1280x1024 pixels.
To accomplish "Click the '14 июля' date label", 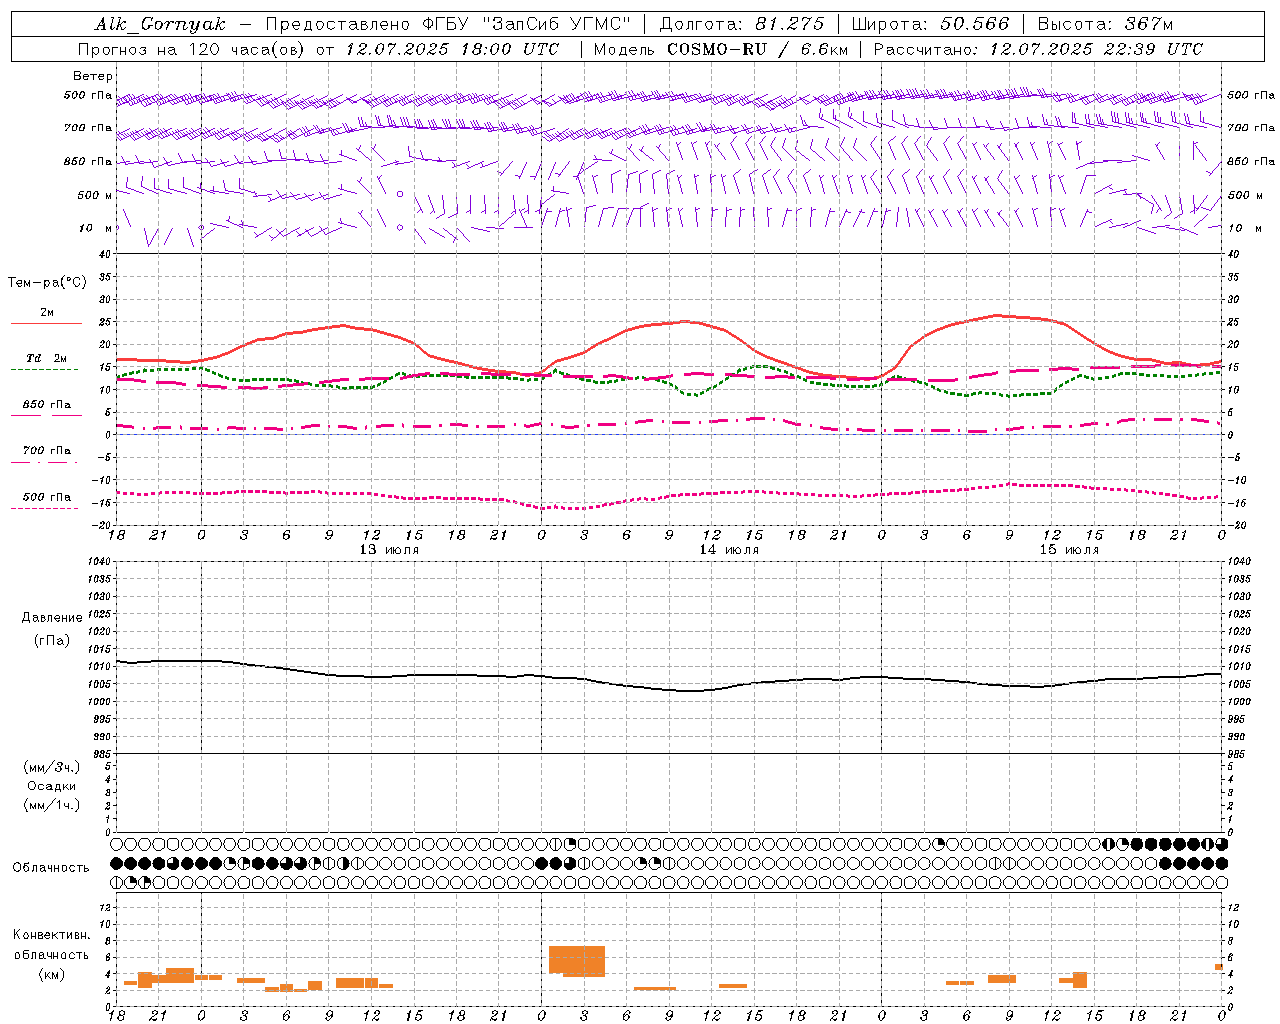I will tap(729, 550).
